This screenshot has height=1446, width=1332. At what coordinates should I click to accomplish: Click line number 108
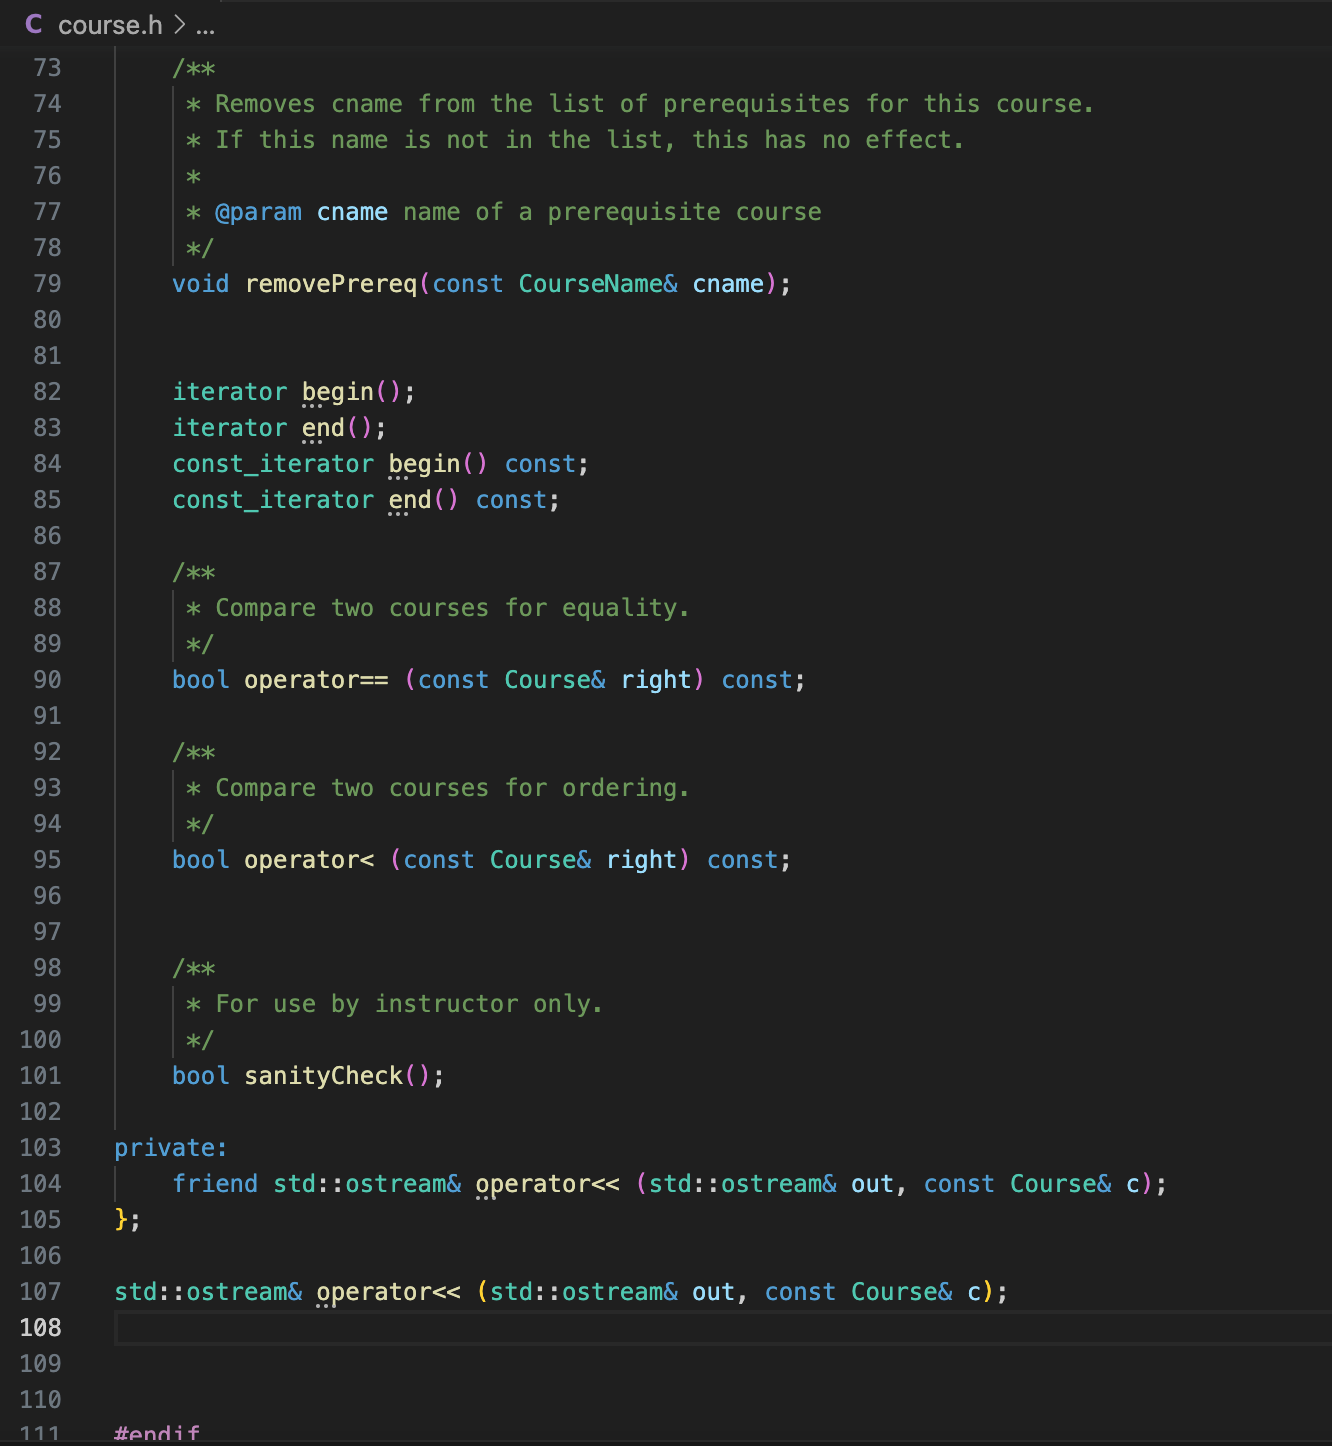click(41, 1327)
